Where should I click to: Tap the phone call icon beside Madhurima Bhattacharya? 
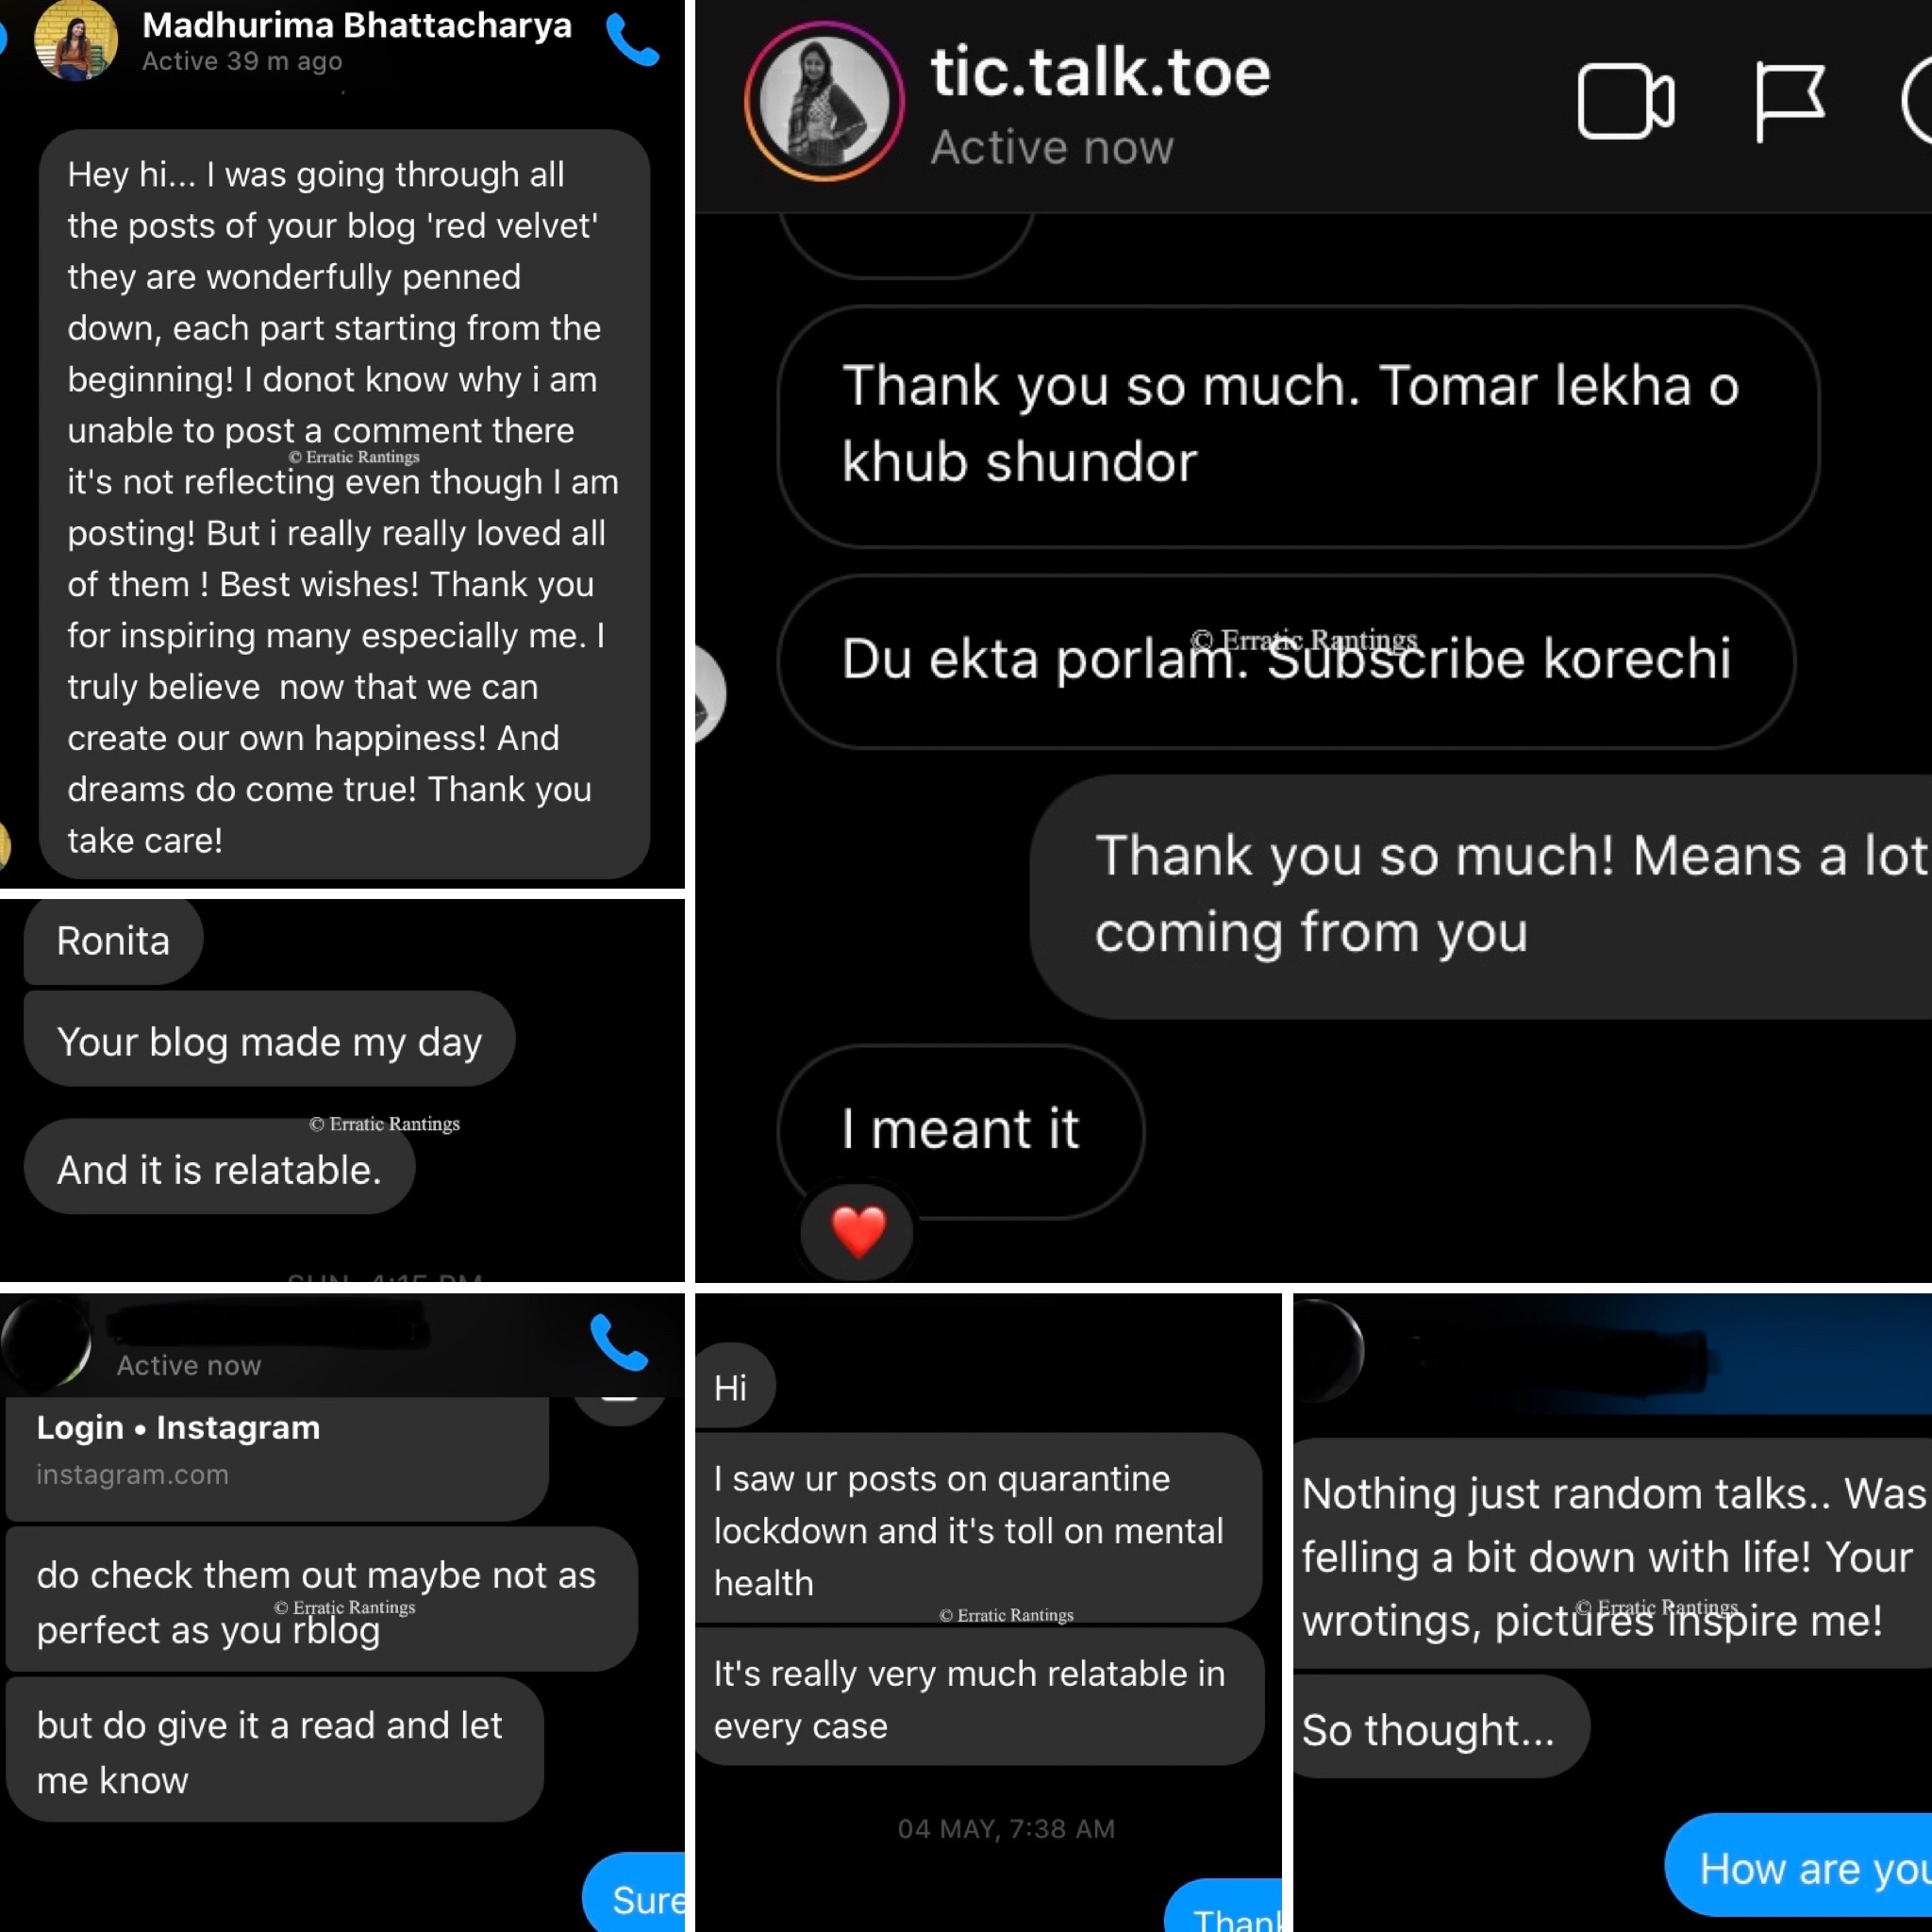click(632, 40)
